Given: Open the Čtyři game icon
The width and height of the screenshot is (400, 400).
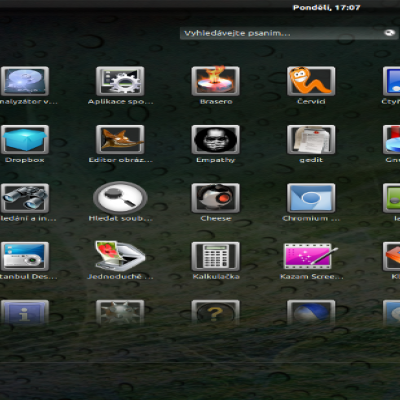Looking at the screenshot, I should pyautogui.click(x=391, y=81).
